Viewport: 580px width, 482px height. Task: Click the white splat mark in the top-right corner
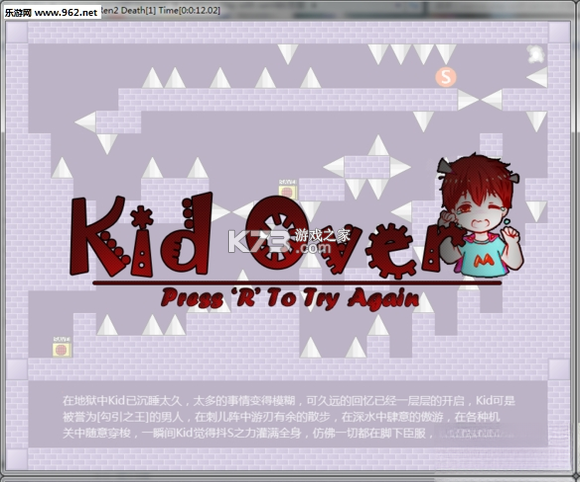pyautogui.click(x=536, y=54)
